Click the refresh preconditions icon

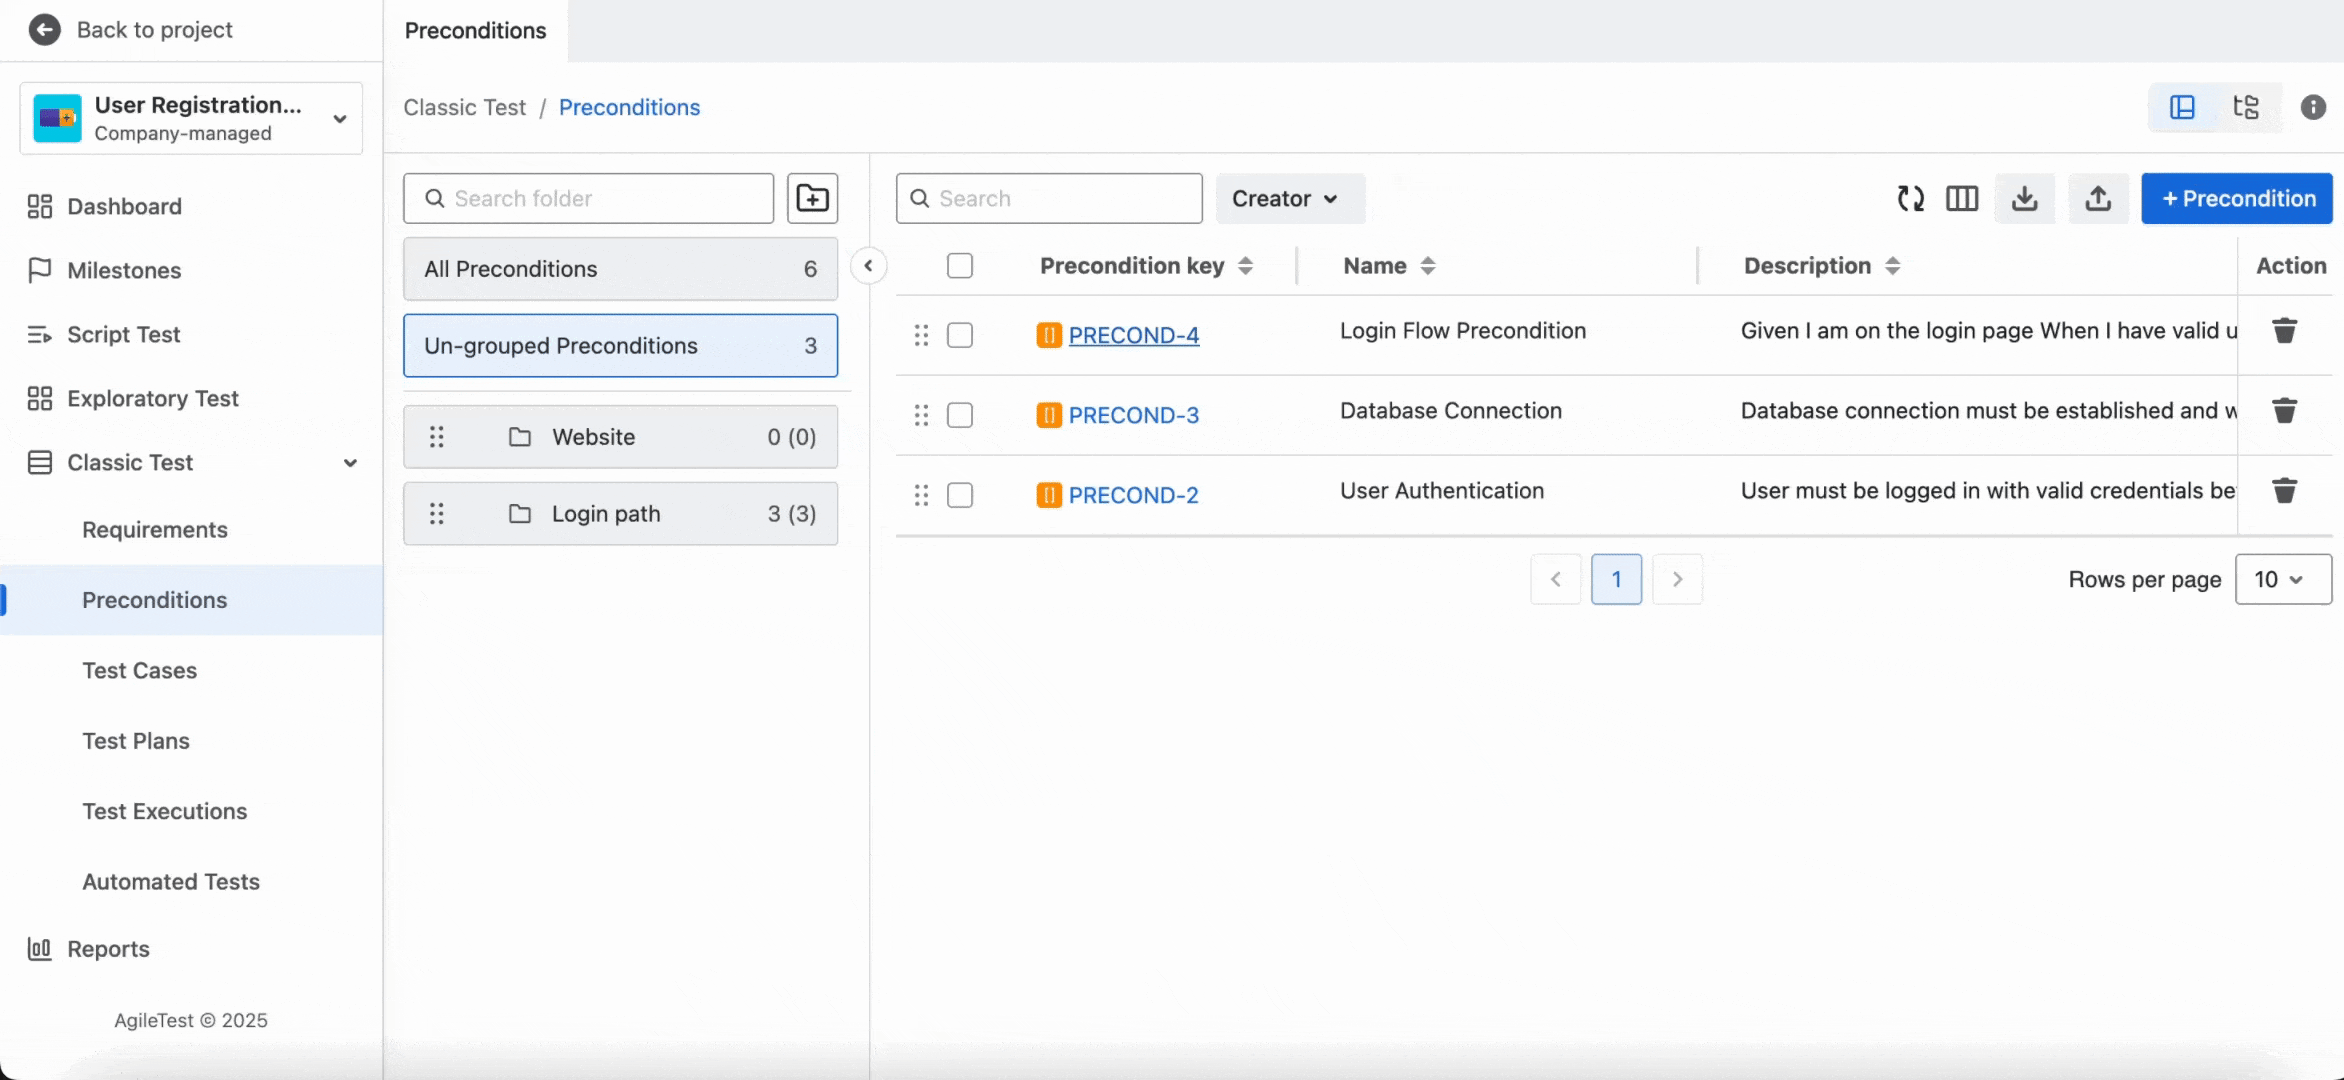(x=1910, y=198)
